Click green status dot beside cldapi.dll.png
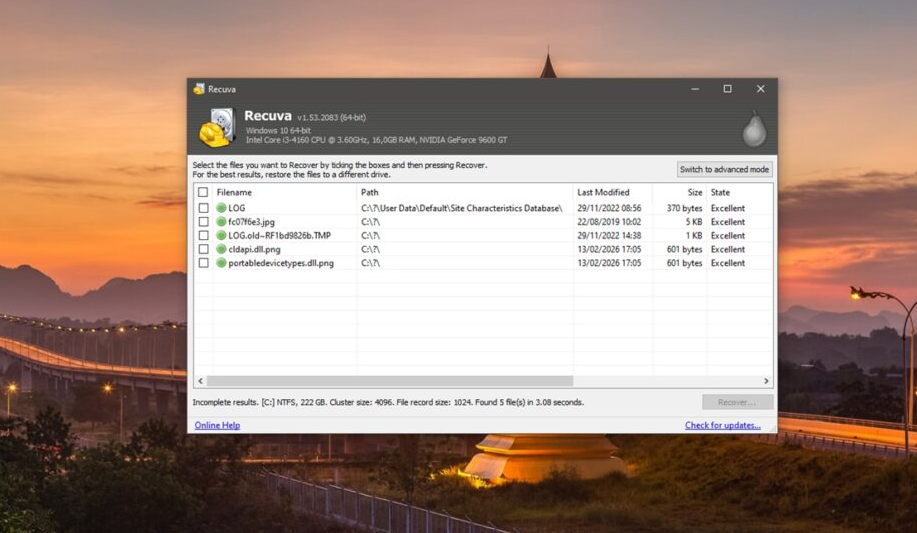 tap(222, 249)
